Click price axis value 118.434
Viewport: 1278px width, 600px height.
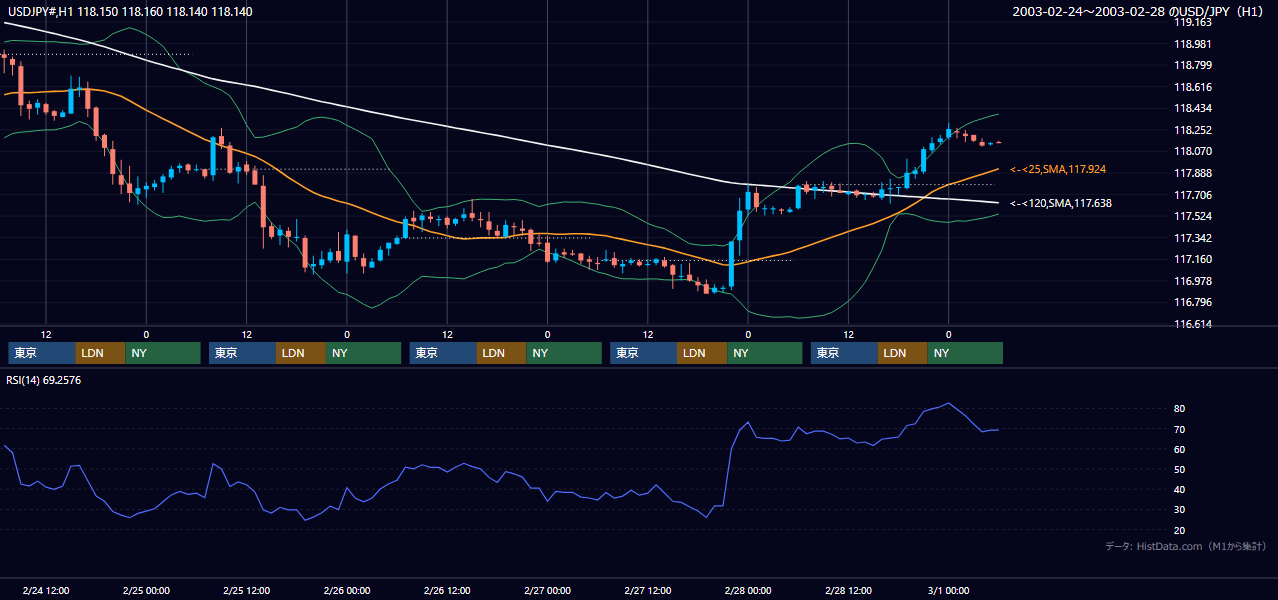[x=1192, y=108]
